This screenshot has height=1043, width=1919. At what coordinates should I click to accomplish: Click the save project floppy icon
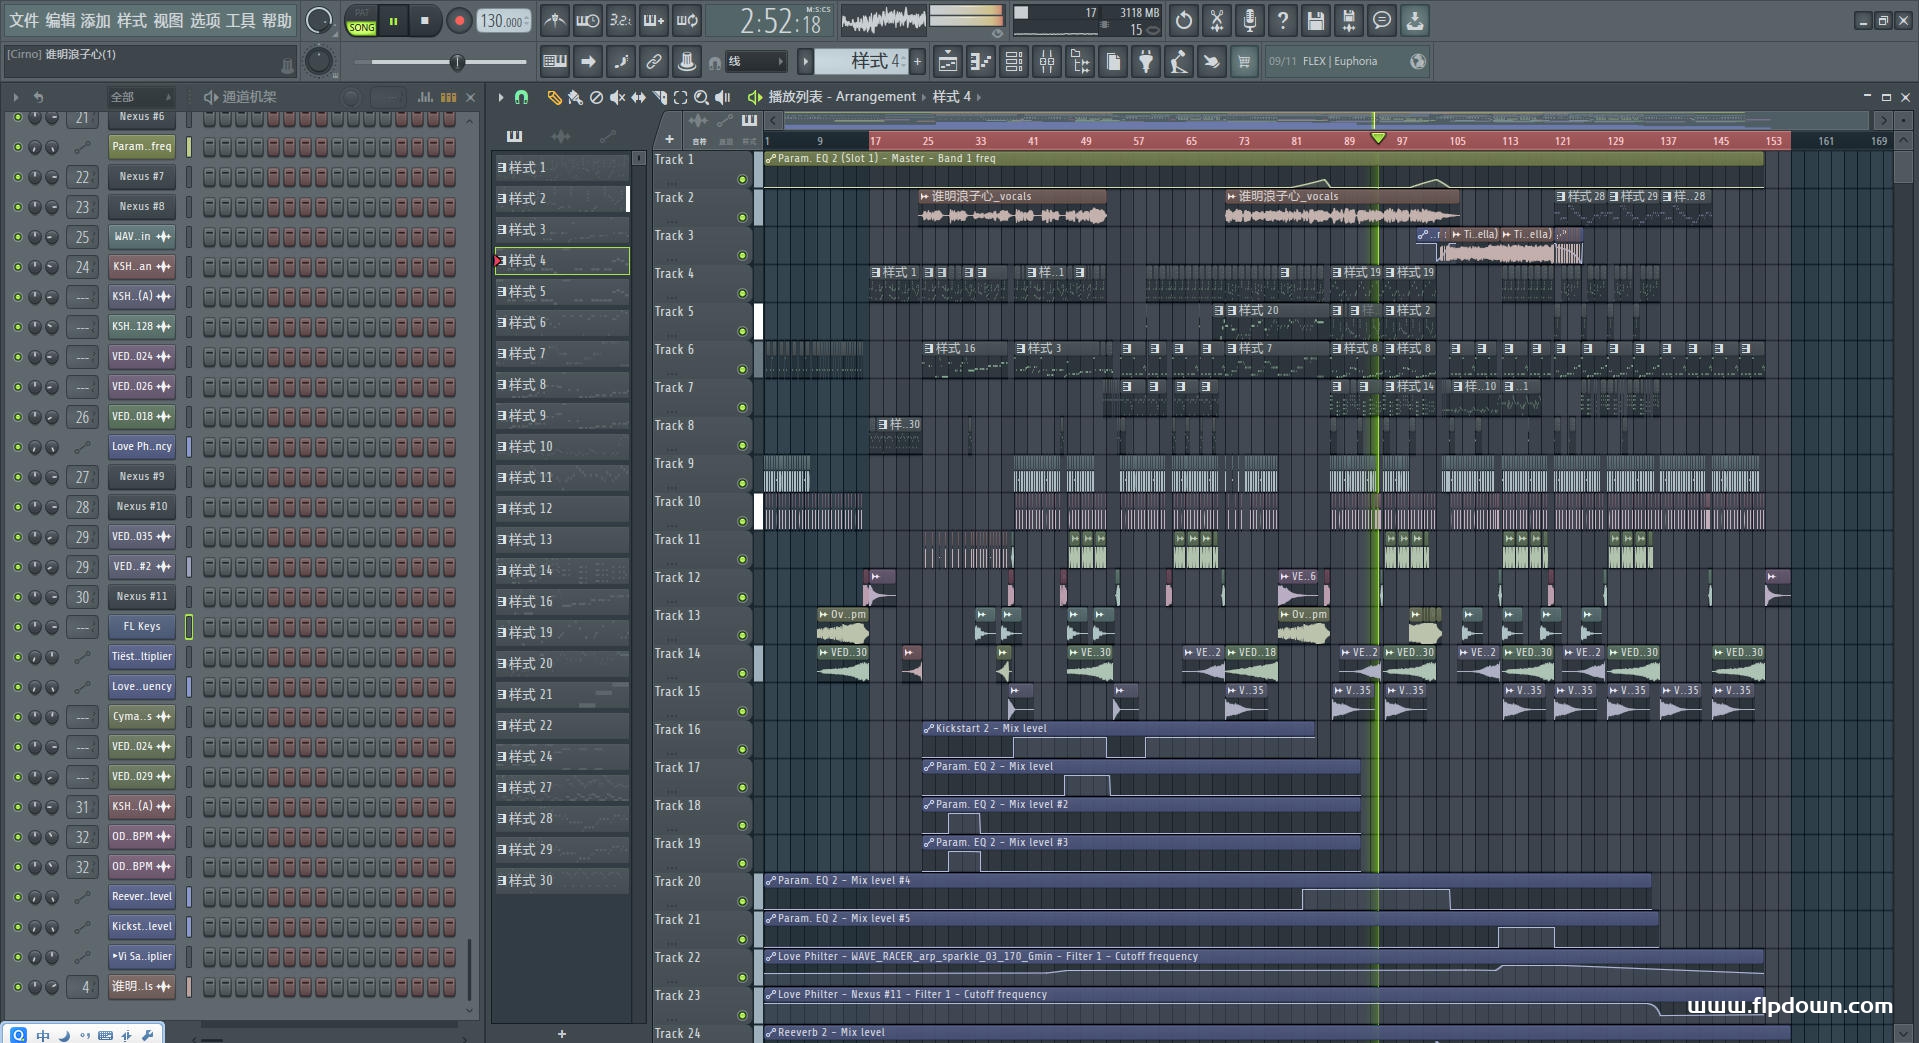1316,21
